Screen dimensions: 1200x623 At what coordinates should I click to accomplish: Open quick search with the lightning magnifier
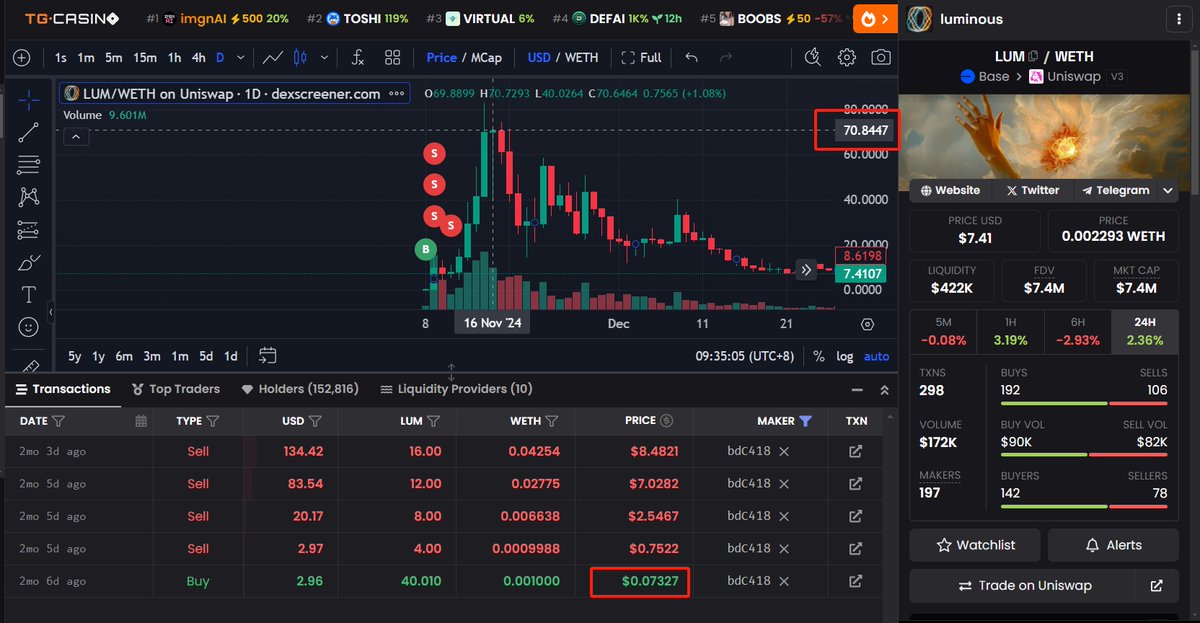click(813, 57)
